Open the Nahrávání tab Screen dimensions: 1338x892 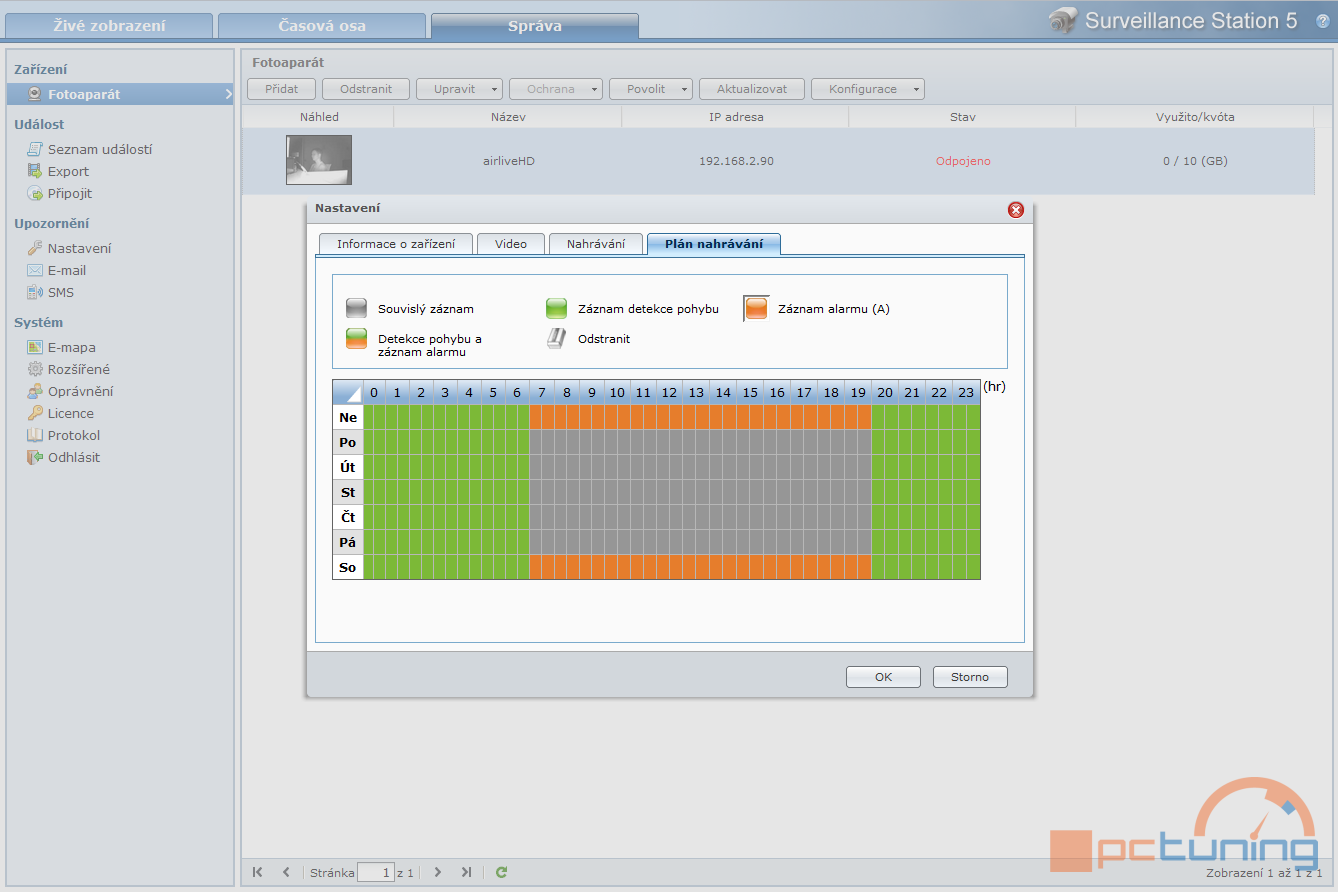(596, 244)
